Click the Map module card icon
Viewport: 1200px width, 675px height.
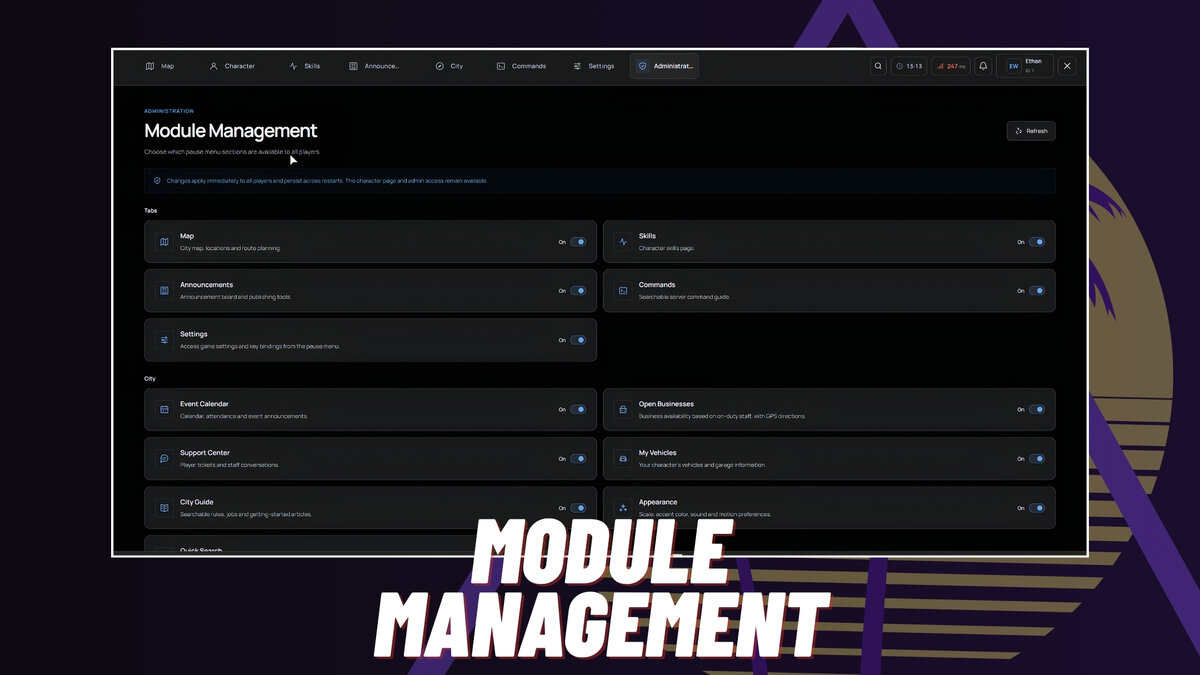pos(164,242)
